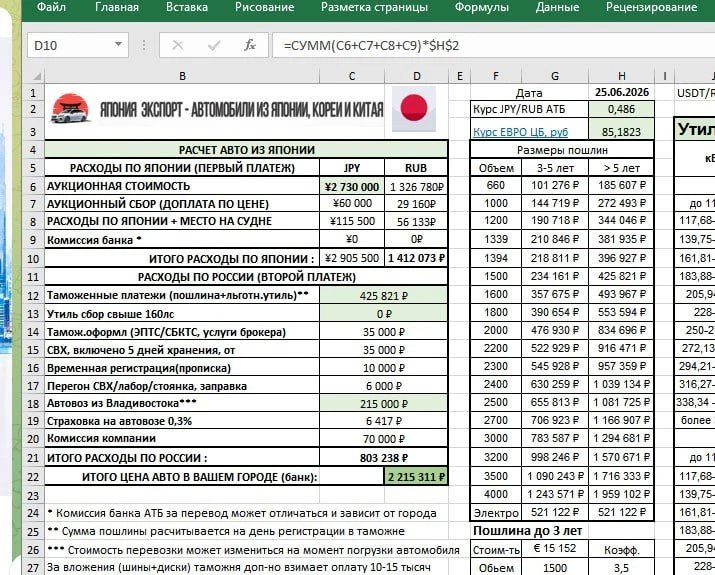Select the Комиссия компании 70 000 ₽ cell
This screenshot has height=575, width=715.
pyautogui.click(x=383, y=439)
